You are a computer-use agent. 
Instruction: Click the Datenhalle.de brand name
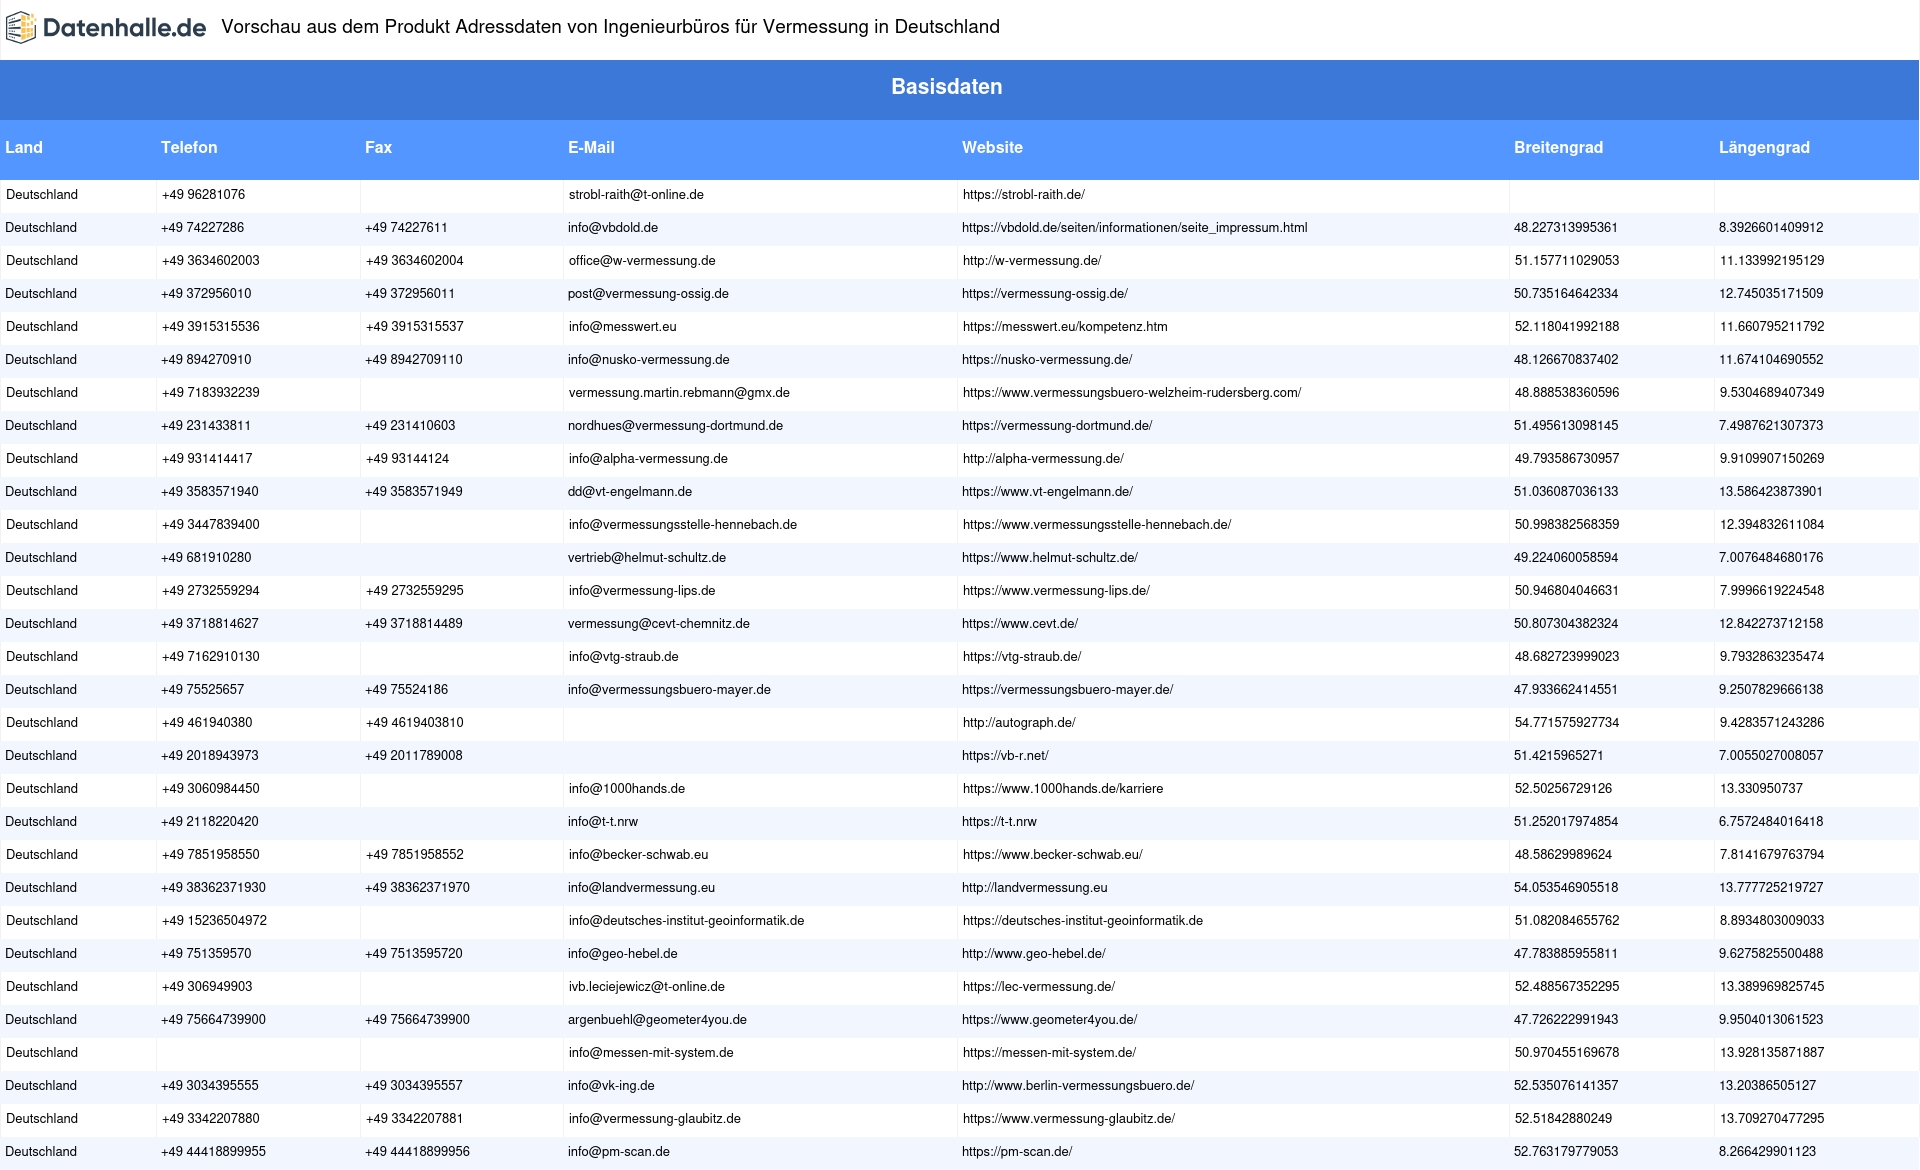125,28
